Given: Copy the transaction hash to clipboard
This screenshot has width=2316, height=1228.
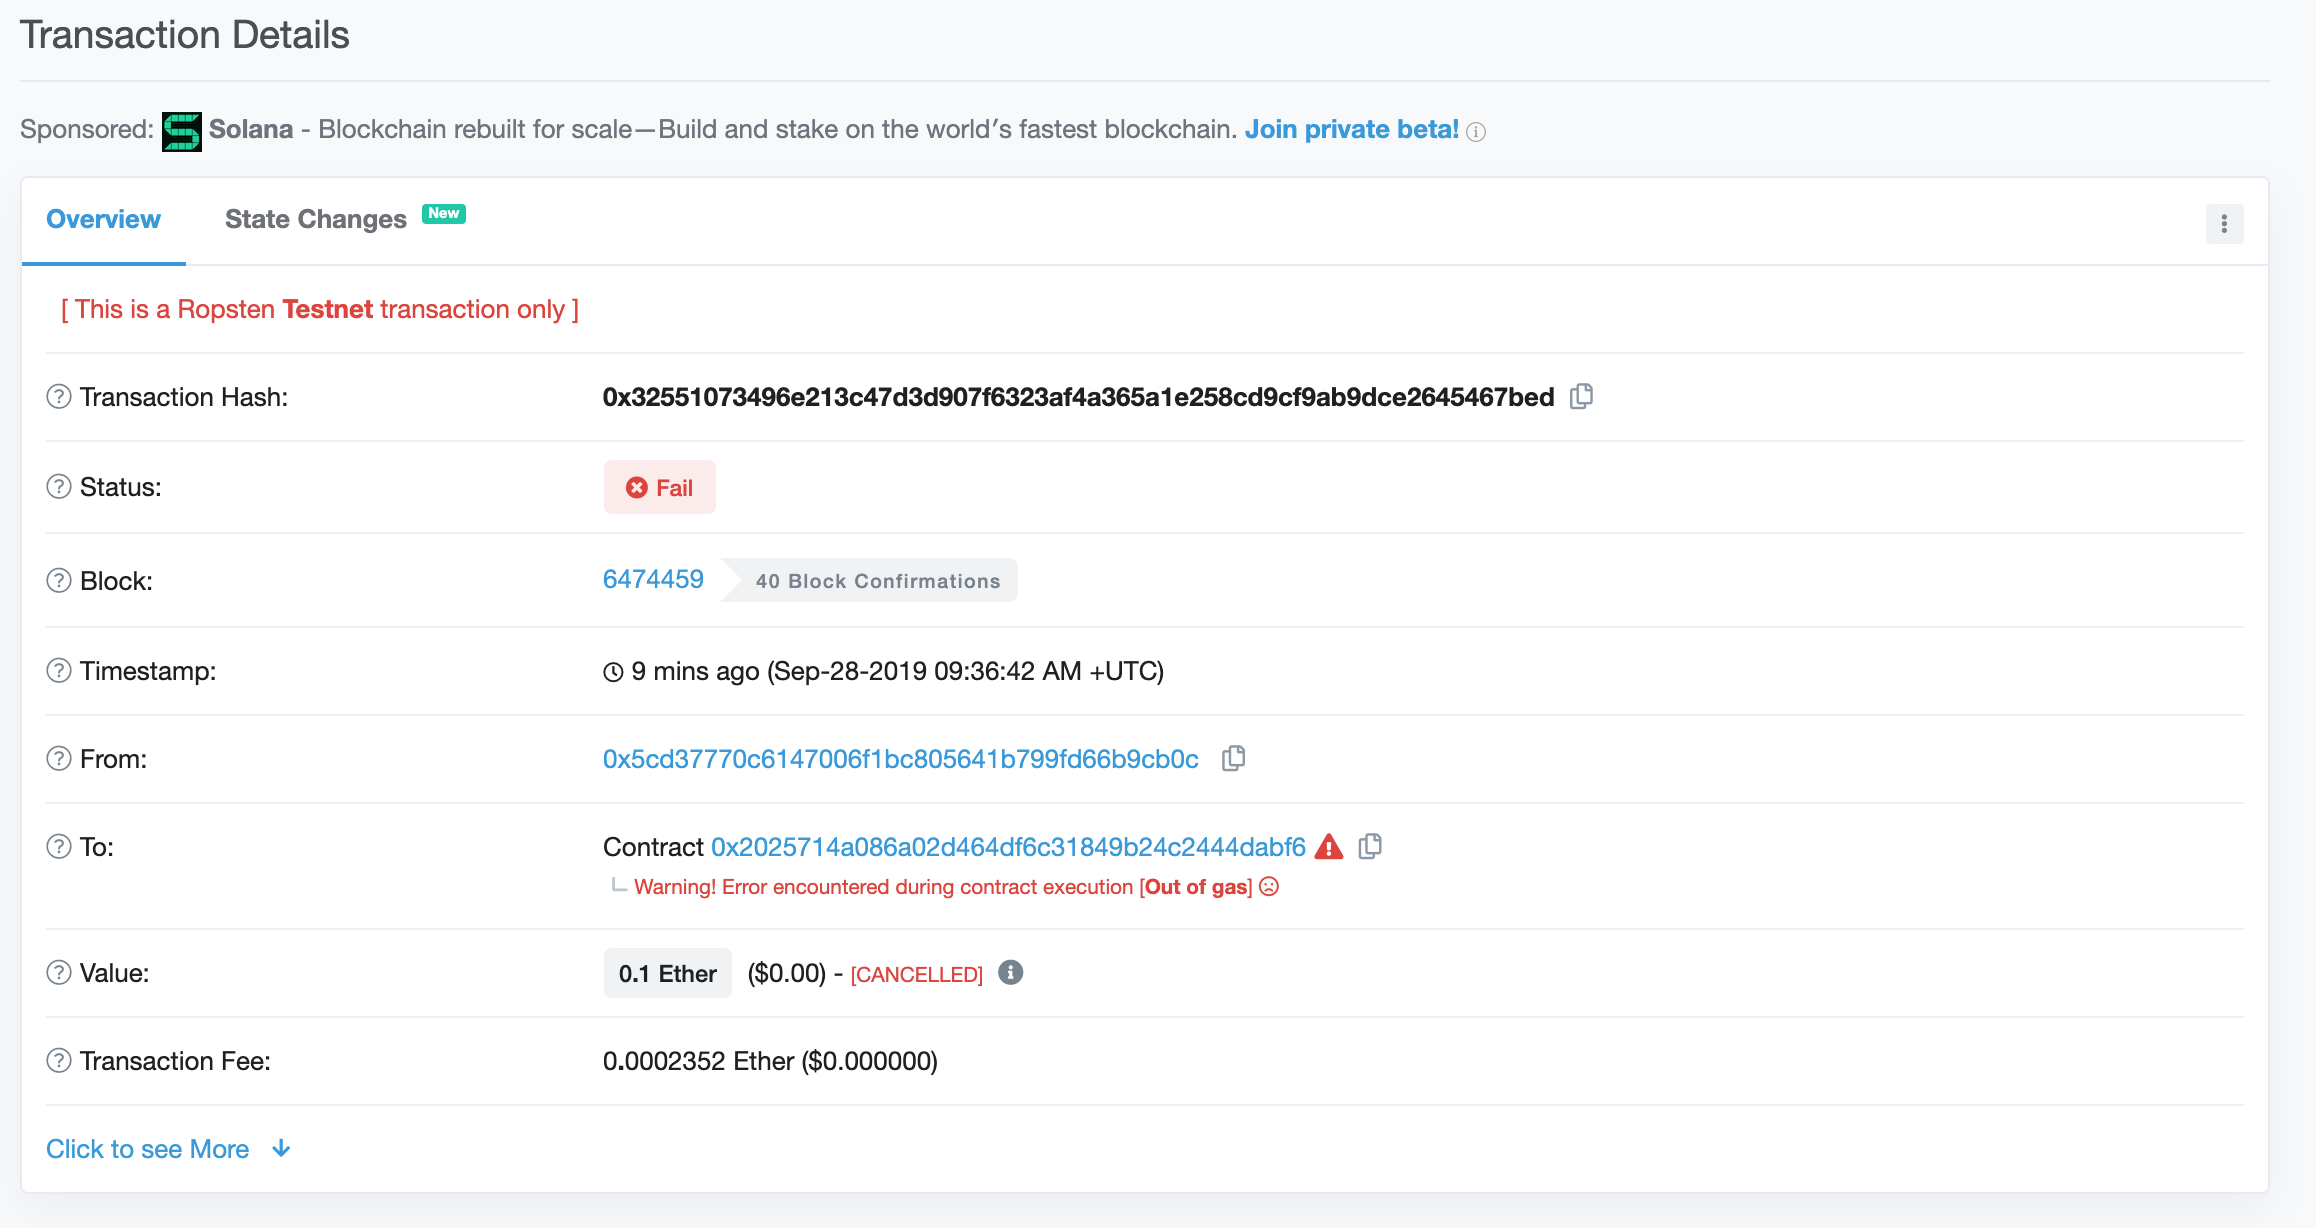Looking at the screenshot, I should tap(1582, 396).
